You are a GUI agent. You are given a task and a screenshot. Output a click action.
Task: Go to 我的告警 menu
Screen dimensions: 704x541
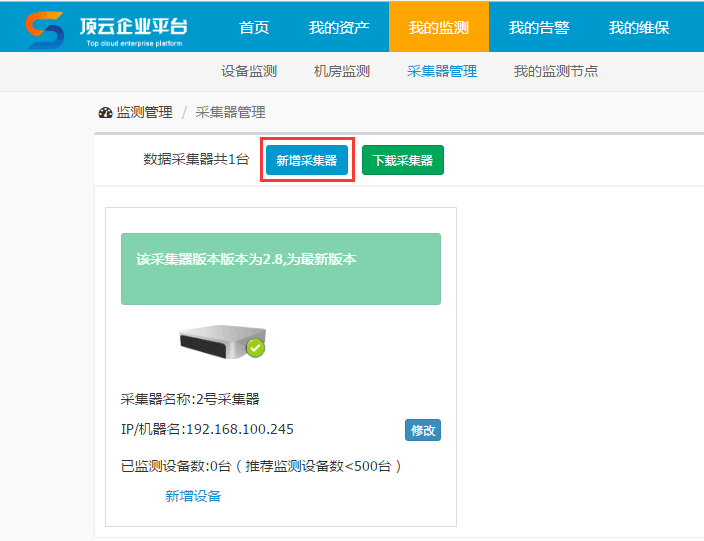click(539, 27)
